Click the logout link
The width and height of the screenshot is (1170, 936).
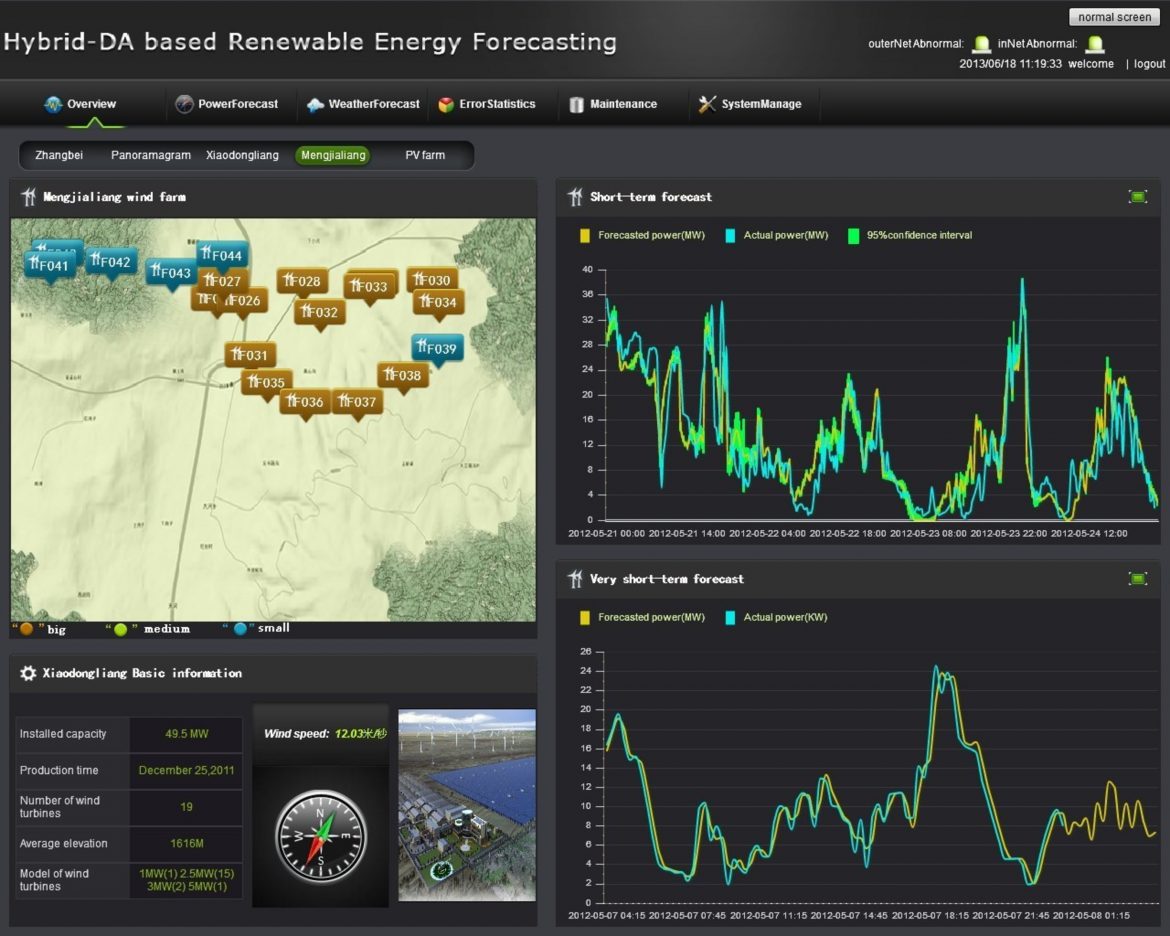1148,63
